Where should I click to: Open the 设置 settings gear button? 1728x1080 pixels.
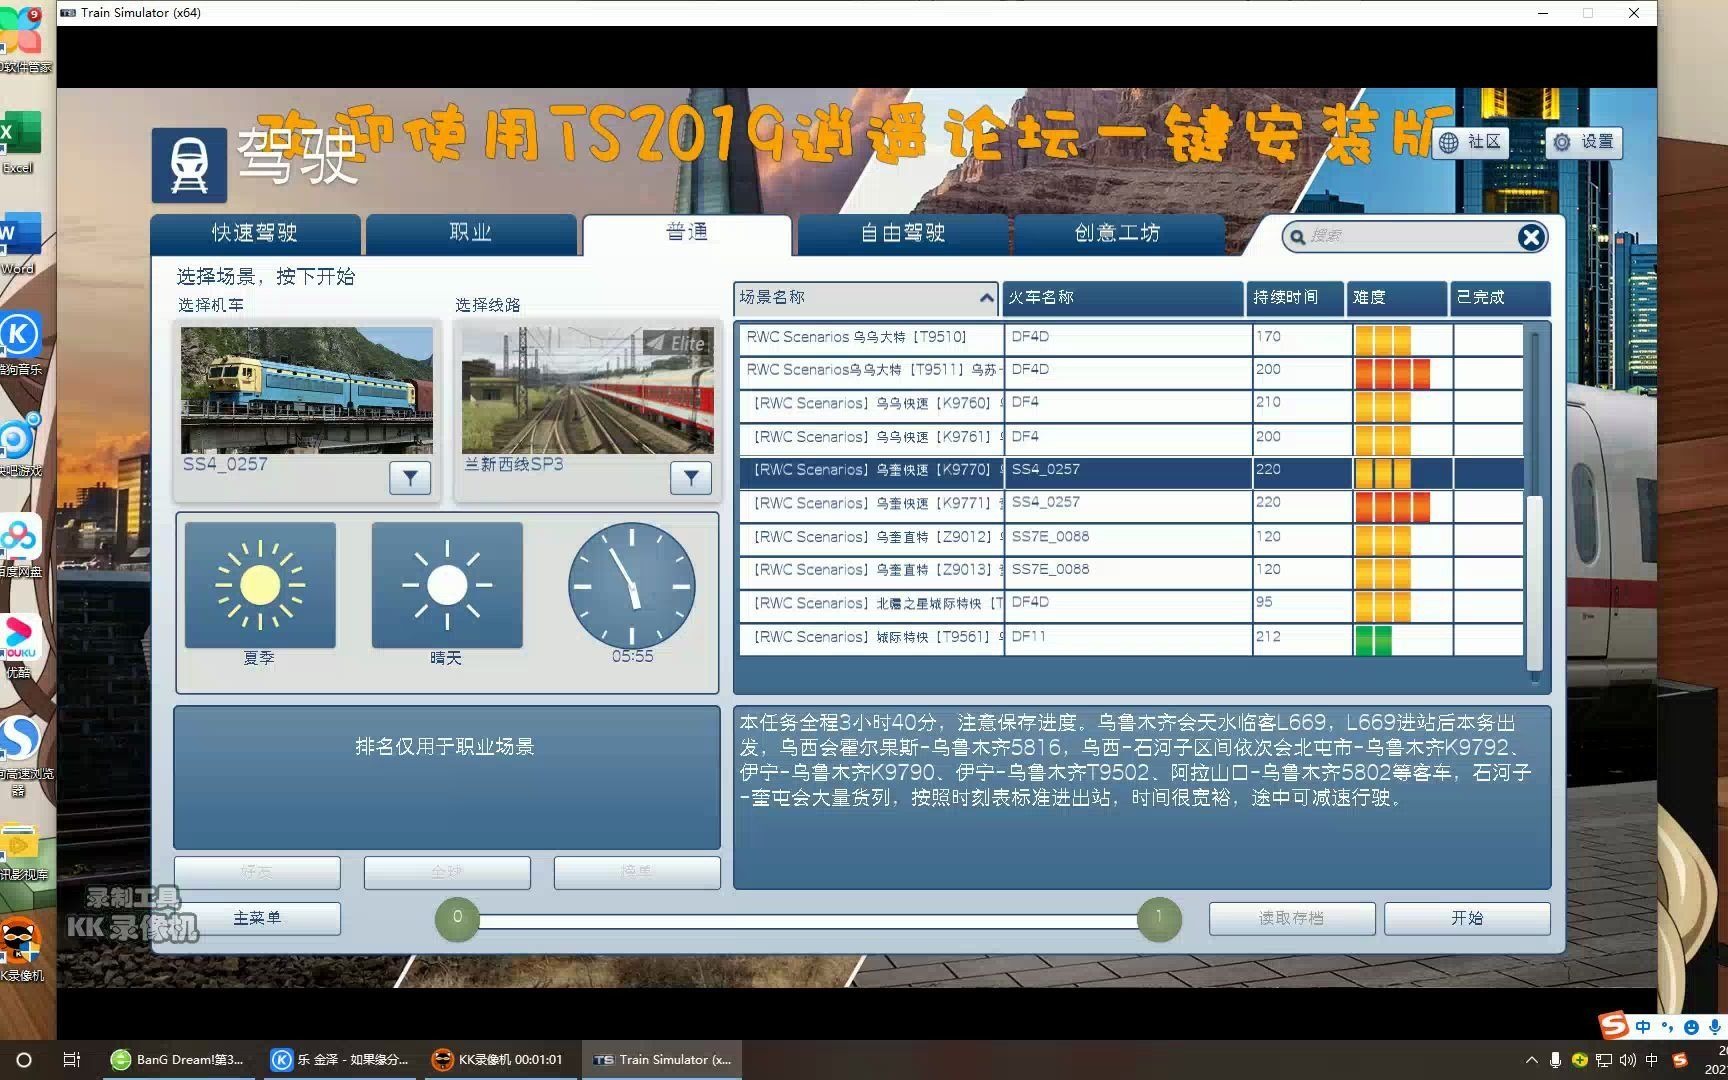point(1584,142)
